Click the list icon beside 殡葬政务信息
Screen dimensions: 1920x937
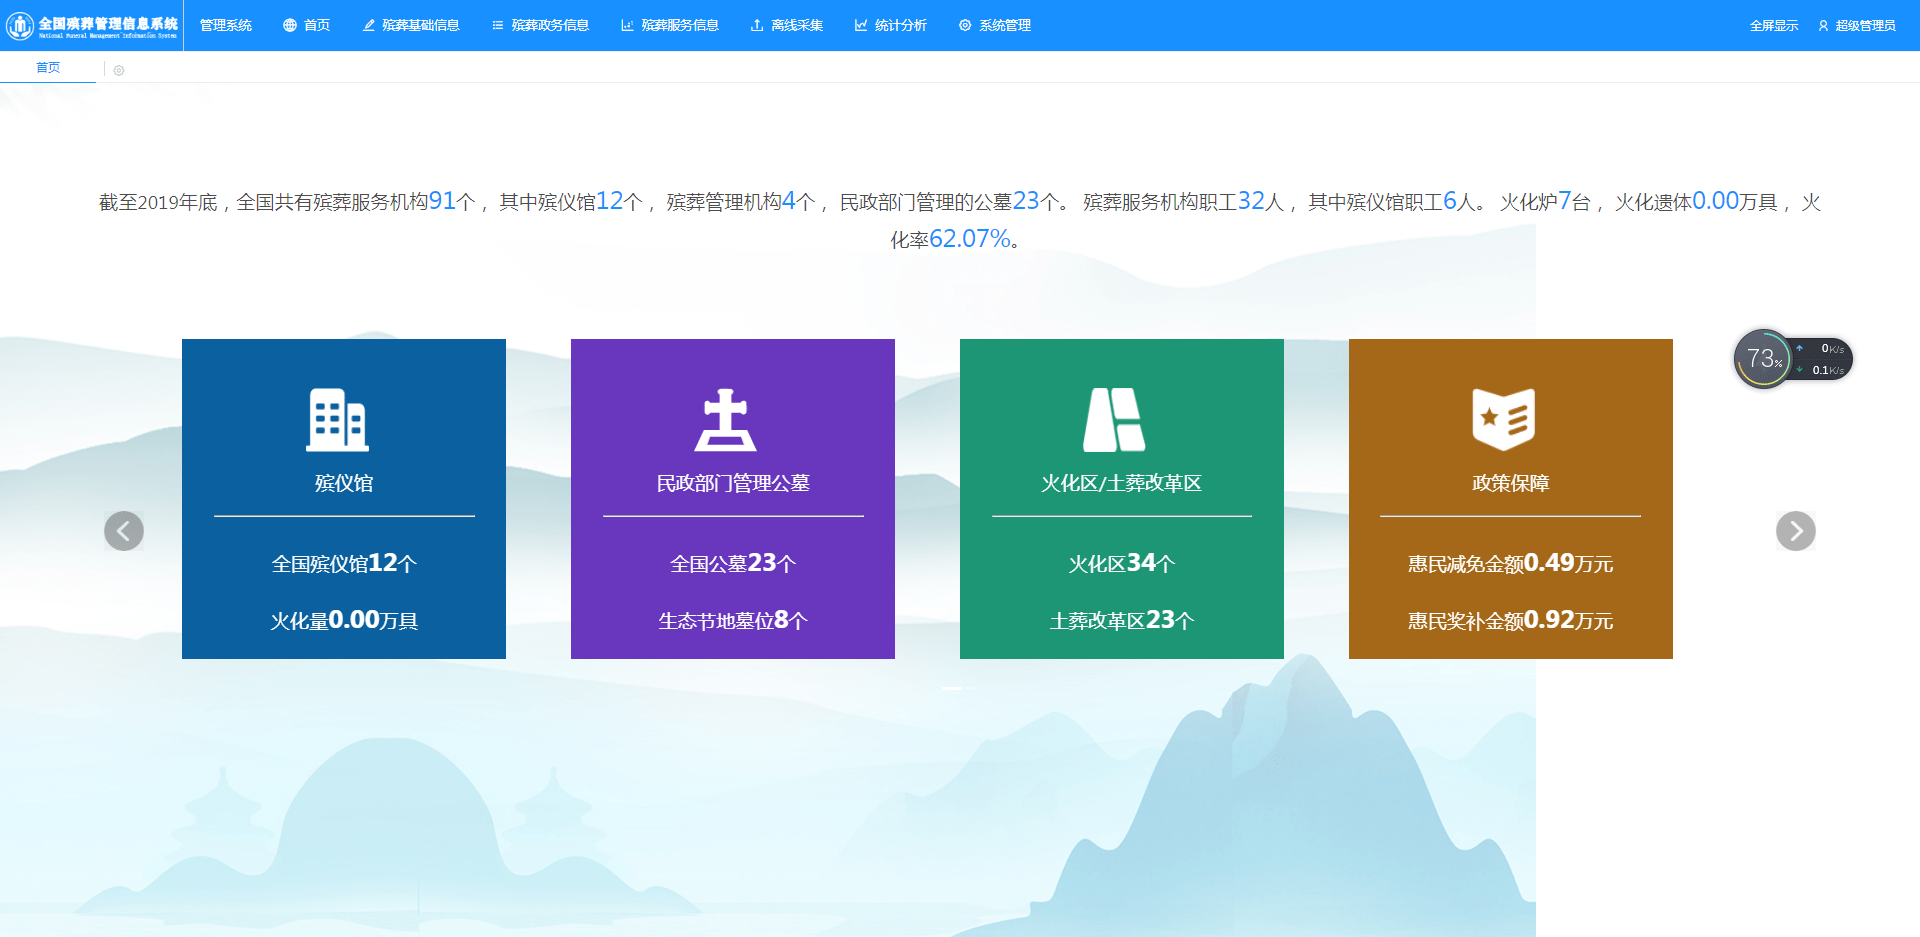[x=498, y=25]
